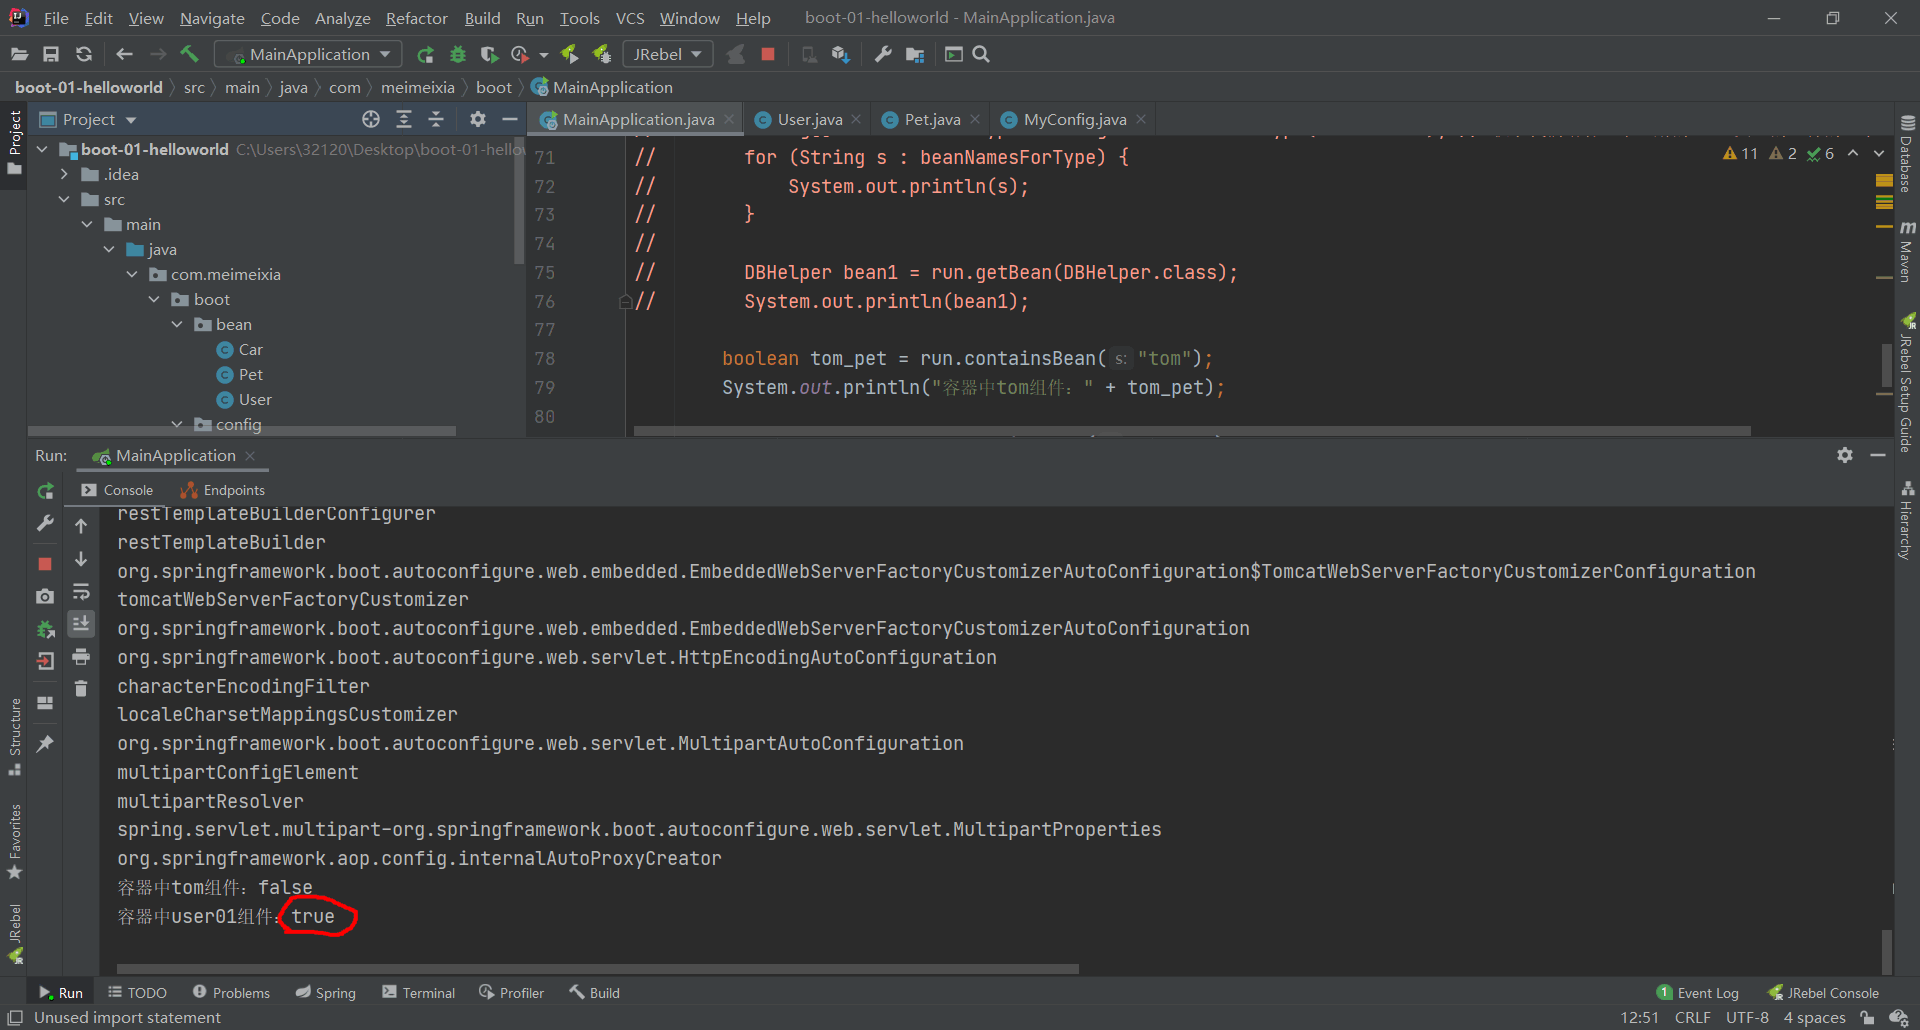This screenshot has width=1920, height=1030.
Task: Toggle the pin tab icon in Run panel
Action: click(x=45, y=743)
